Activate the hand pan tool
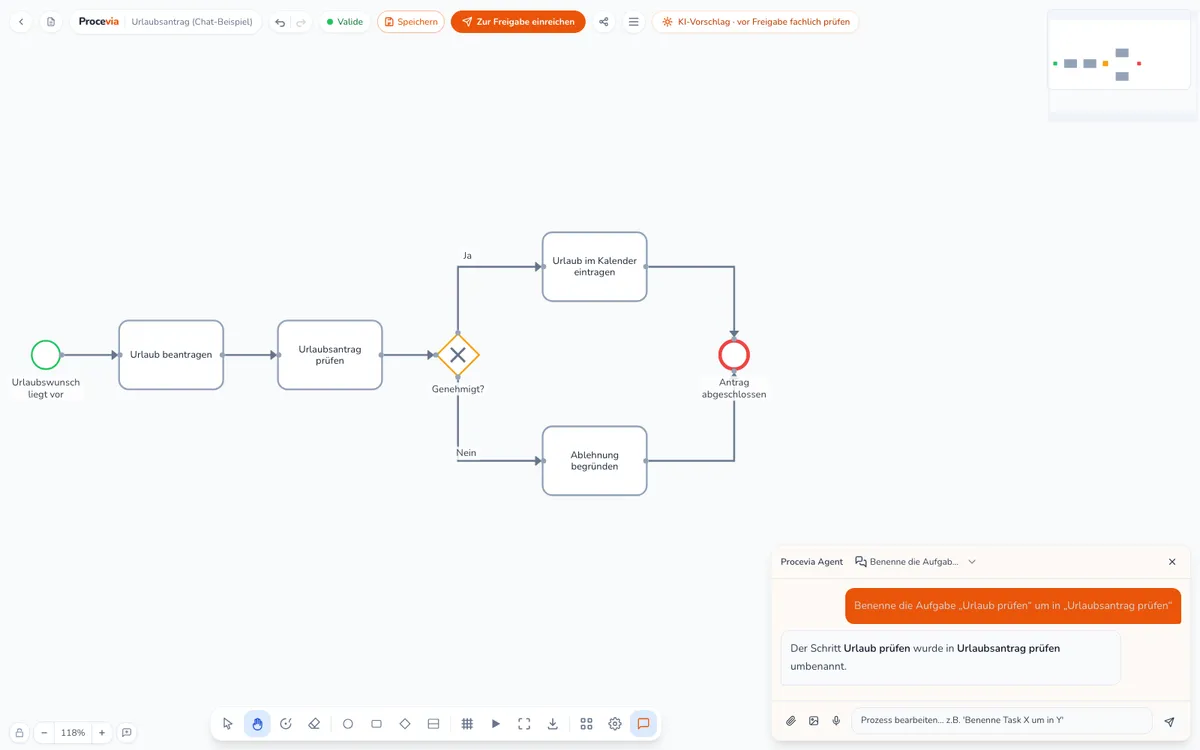Screen dimensions: 1200x750 coord(257,724)
